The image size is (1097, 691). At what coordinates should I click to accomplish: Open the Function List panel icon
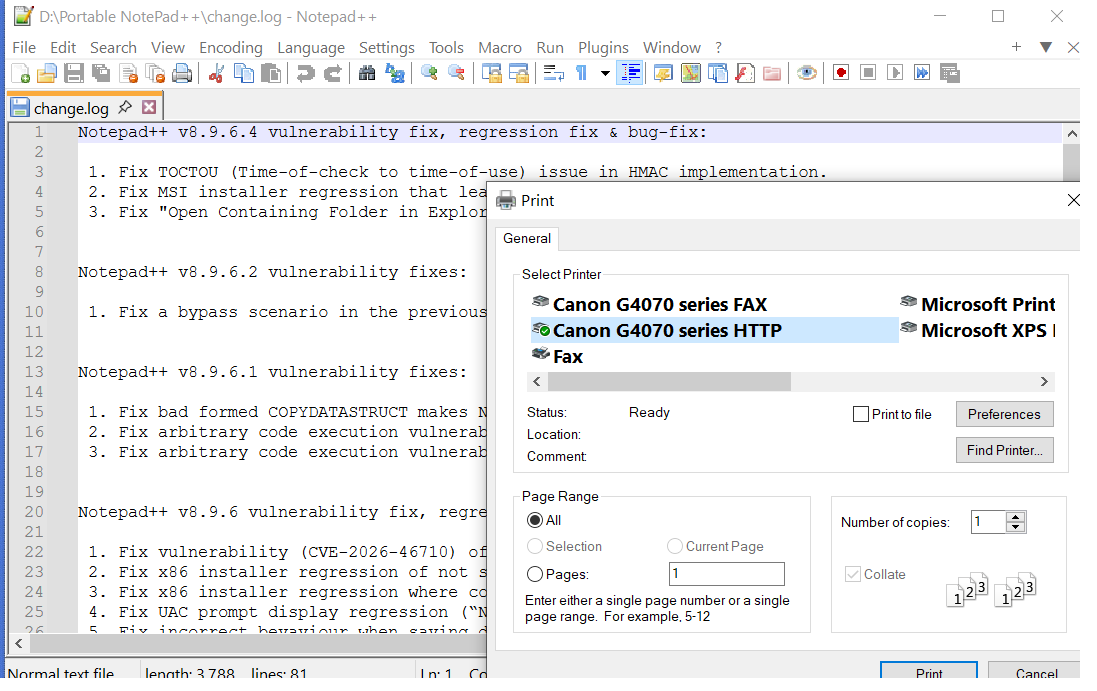click(745, 73)
